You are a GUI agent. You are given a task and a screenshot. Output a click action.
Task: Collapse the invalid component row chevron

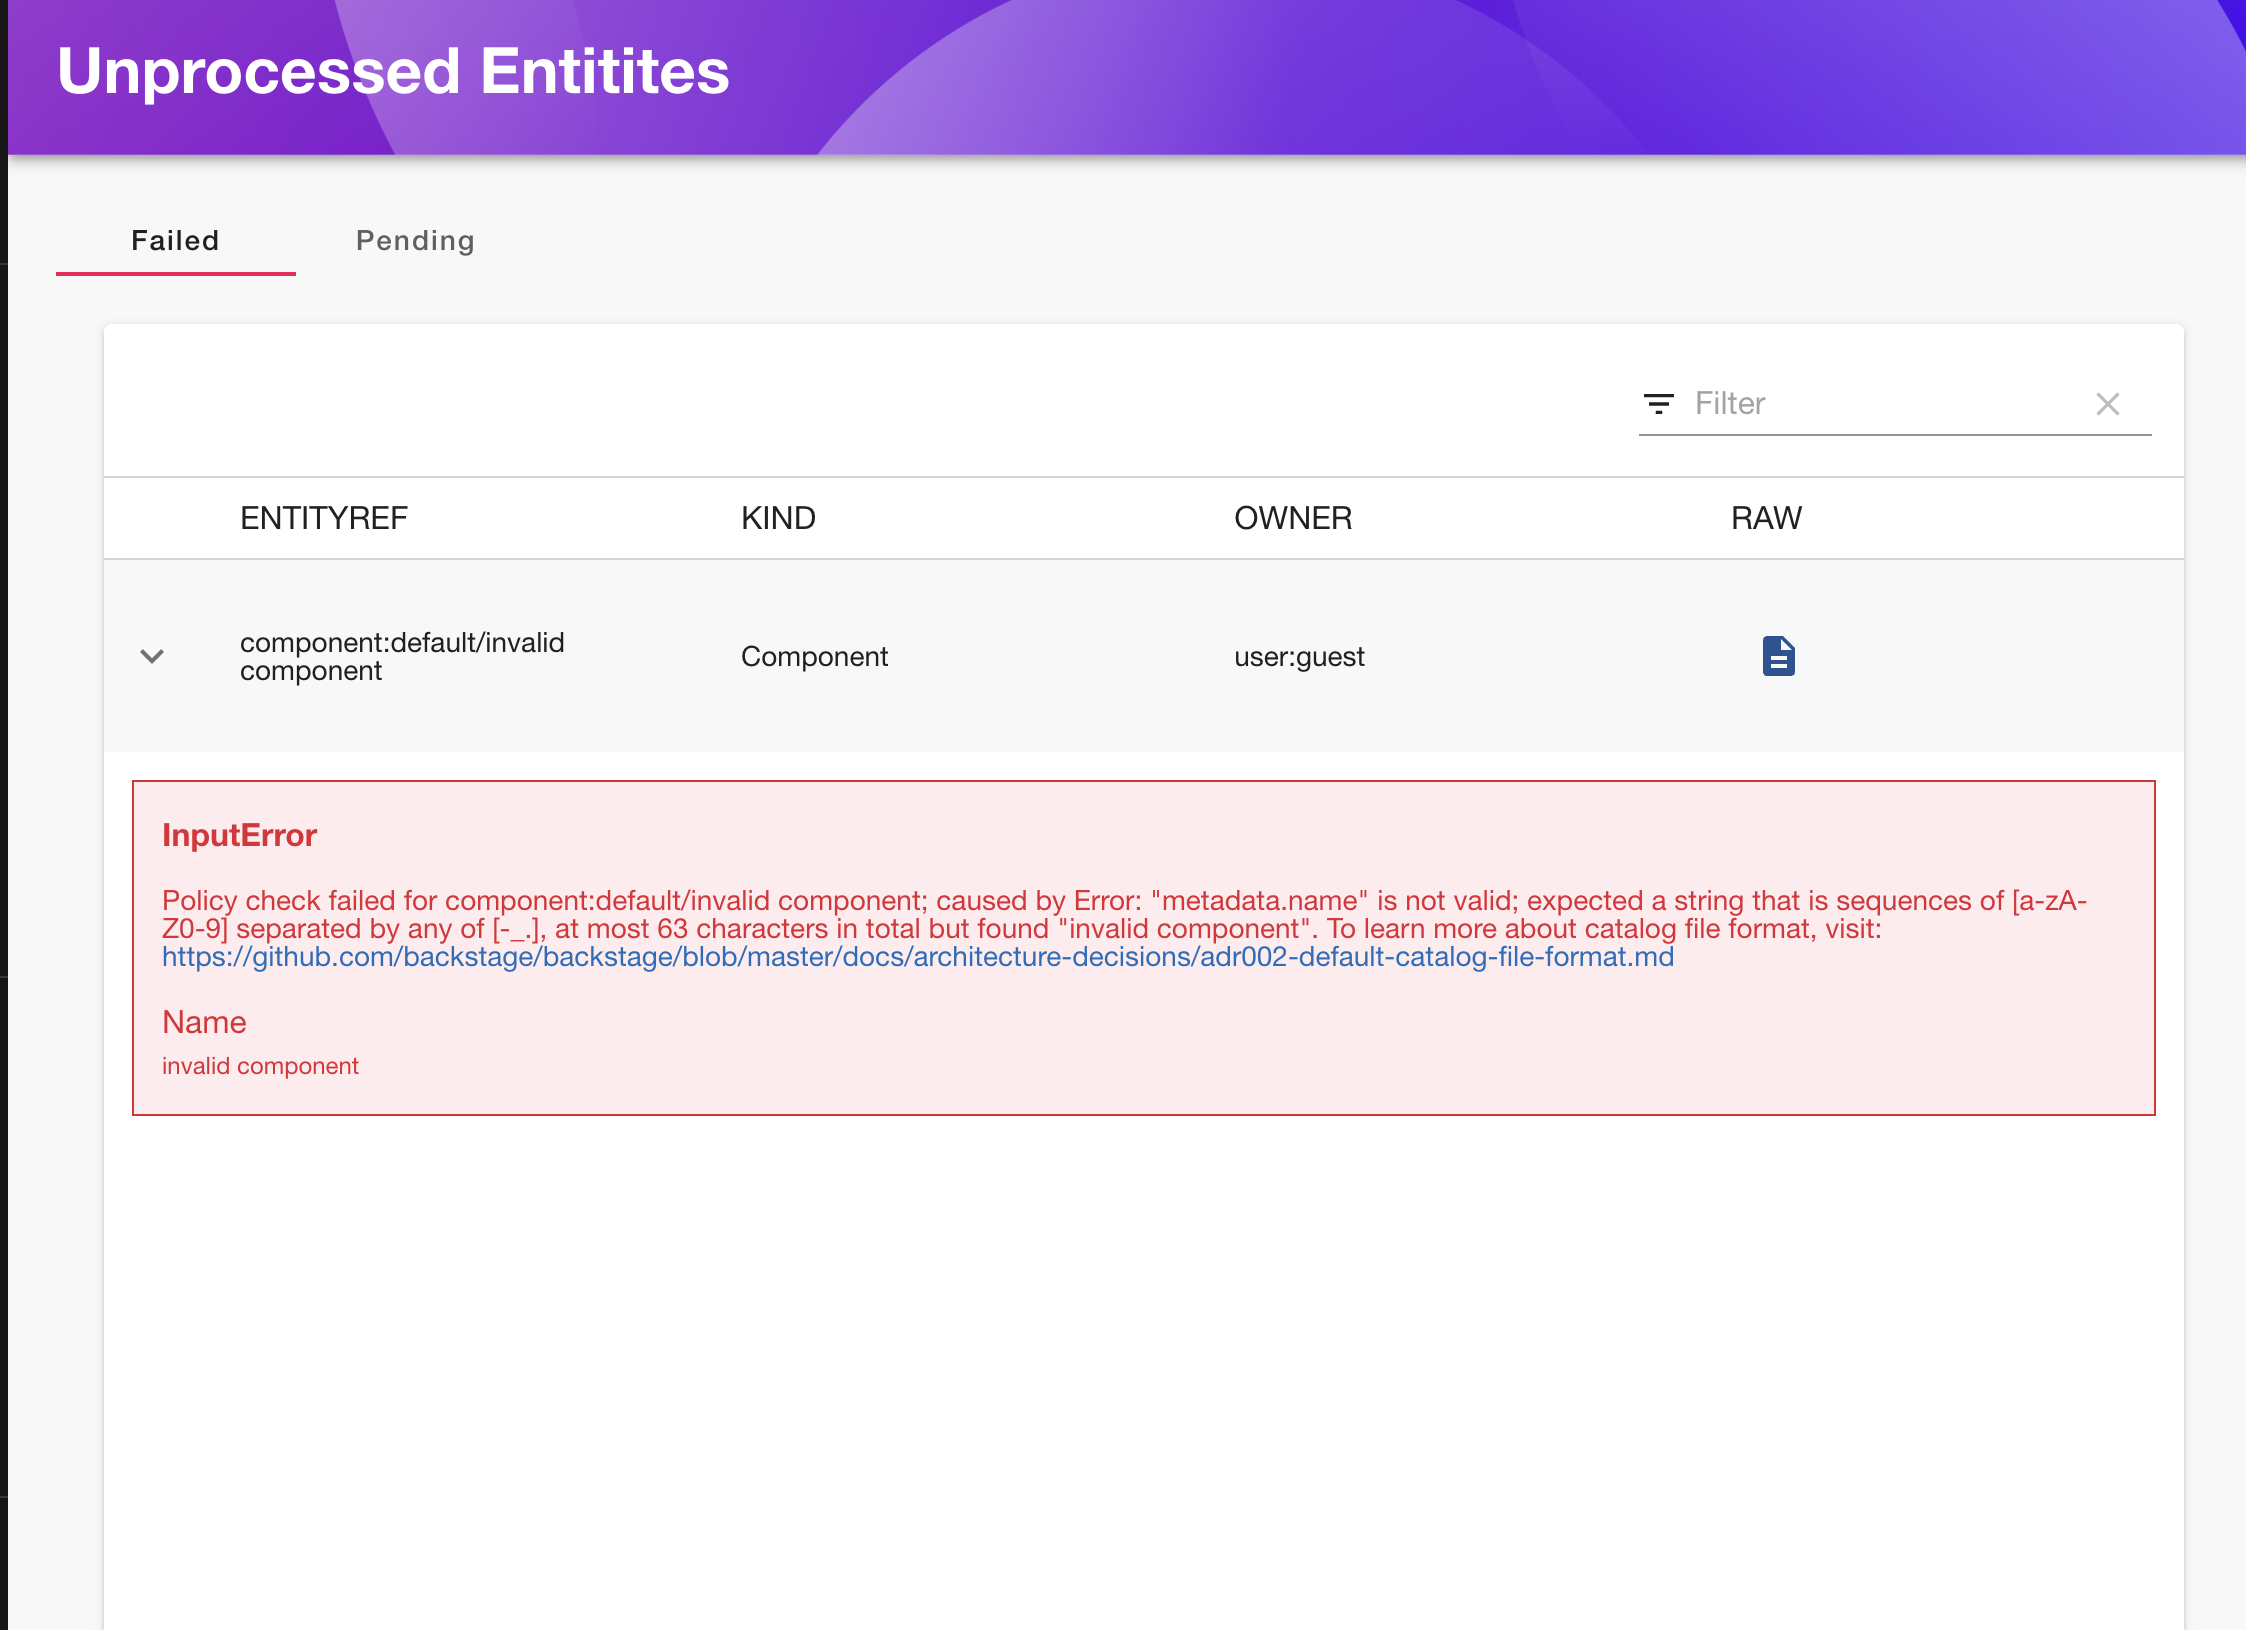(152, 656)
